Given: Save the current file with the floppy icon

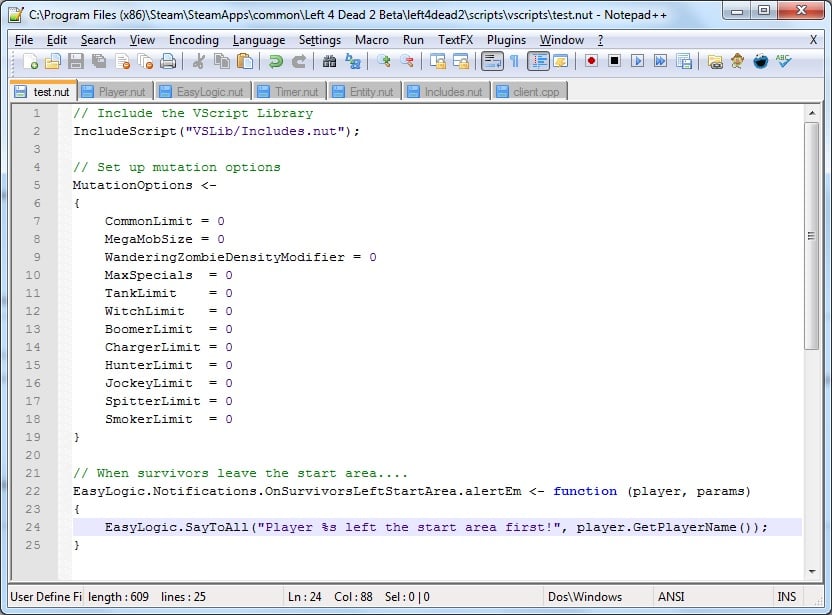Looking at the screenshot, I should 76,62.
